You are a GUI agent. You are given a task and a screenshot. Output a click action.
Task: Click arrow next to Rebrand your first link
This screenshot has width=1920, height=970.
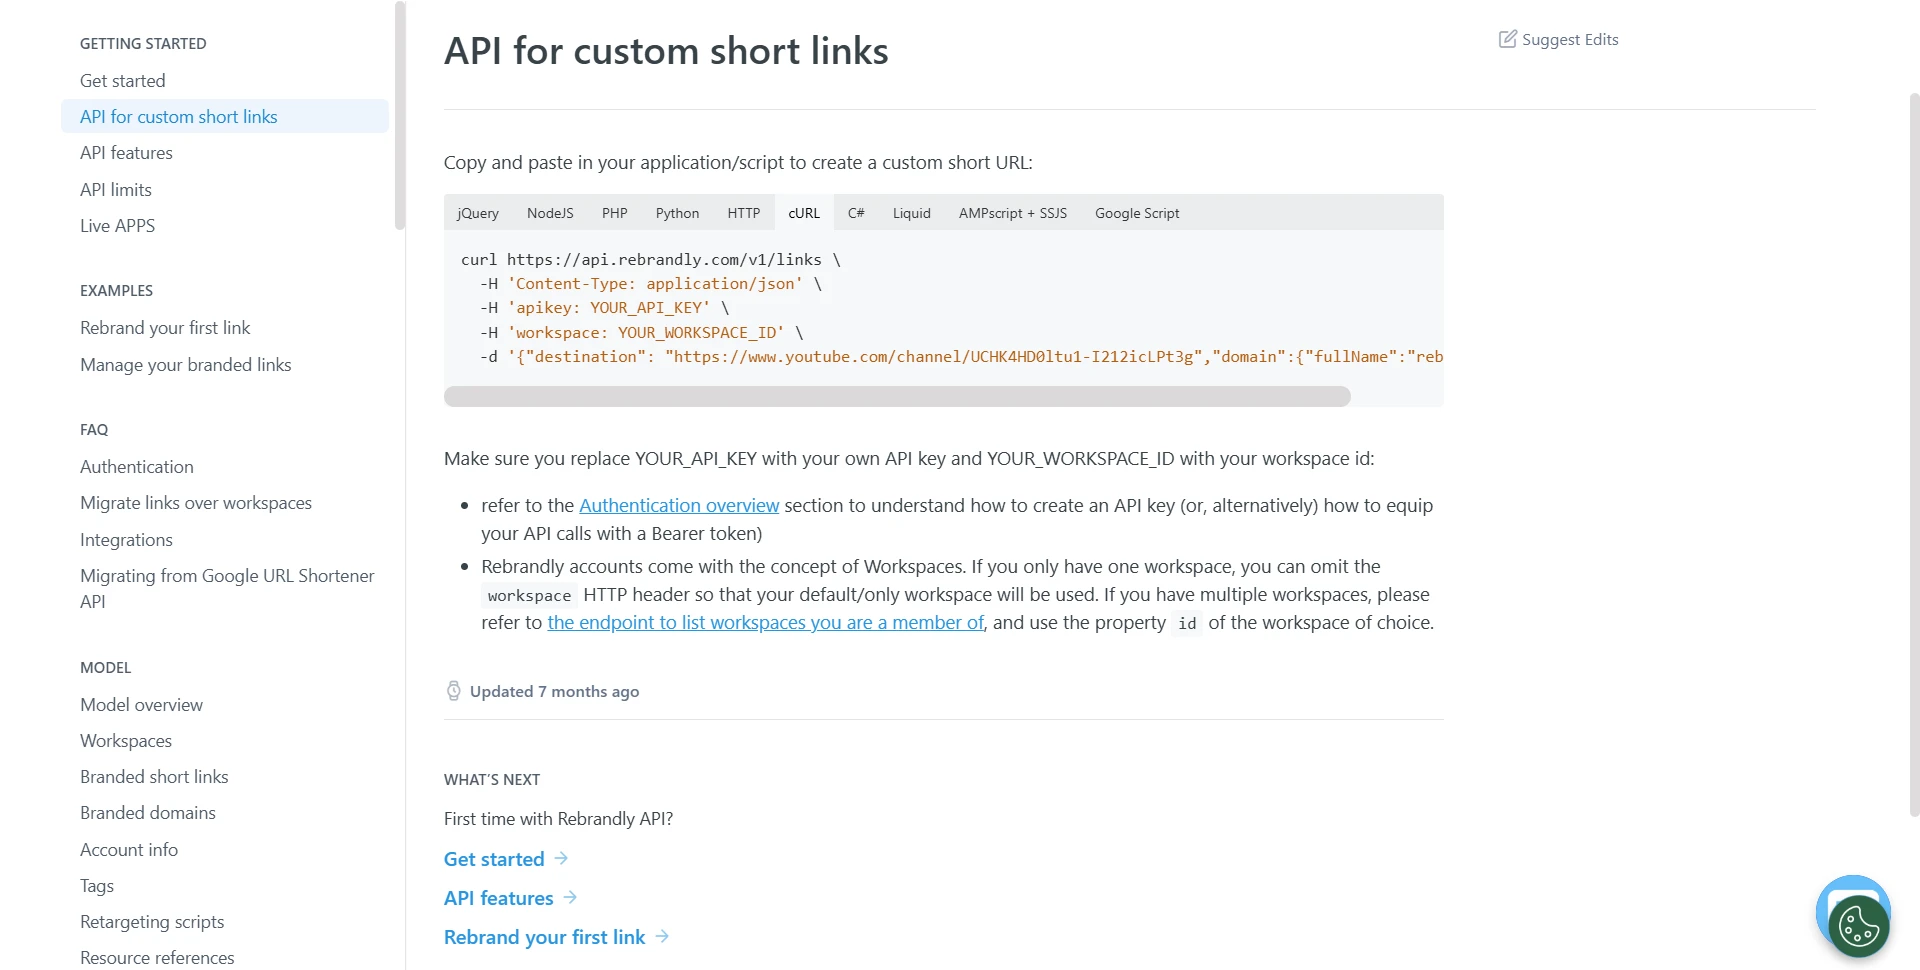662,937
